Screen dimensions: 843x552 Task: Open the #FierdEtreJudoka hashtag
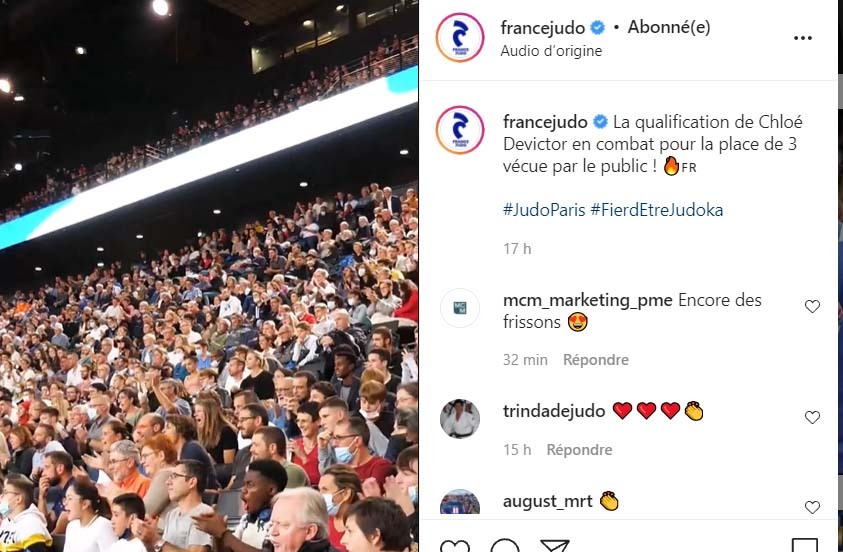[x=656, y=210]
